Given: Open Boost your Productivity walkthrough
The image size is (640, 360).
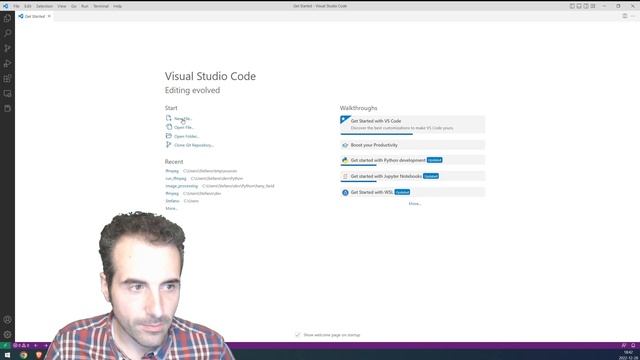Looking at the screenshot, I should point(413,145).
